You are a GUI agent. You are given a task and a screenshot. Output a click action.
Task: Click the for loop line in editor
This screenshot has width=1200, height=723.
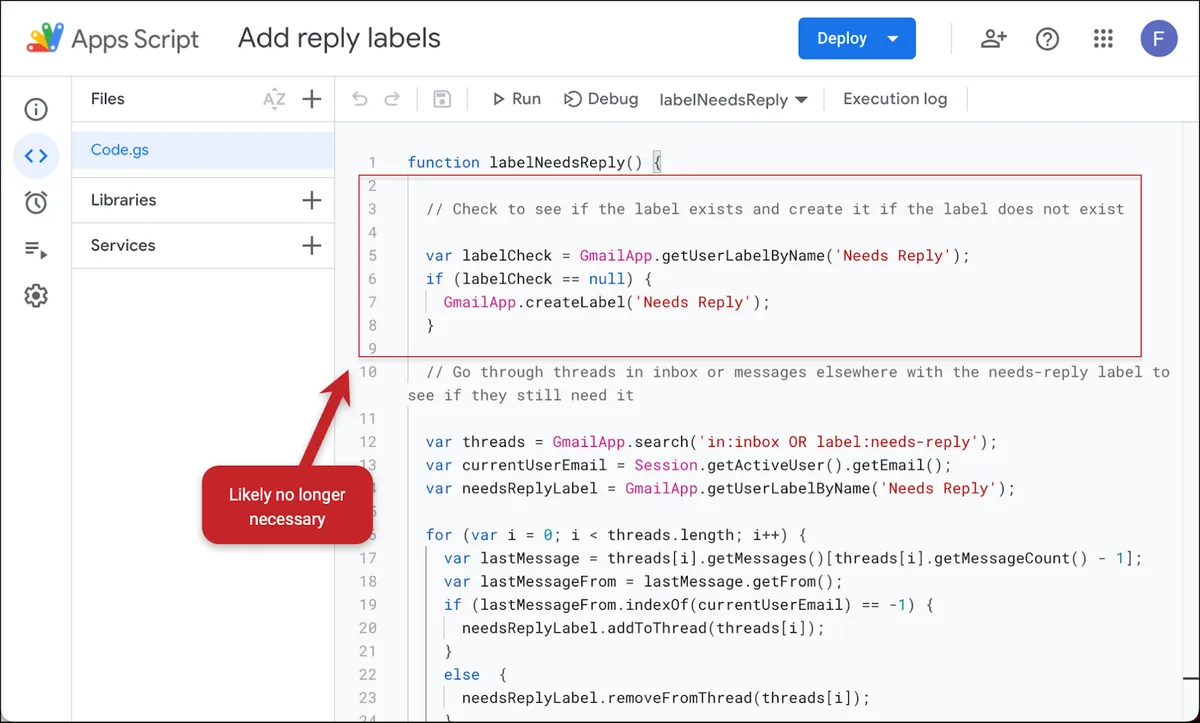tap(616, 535)
